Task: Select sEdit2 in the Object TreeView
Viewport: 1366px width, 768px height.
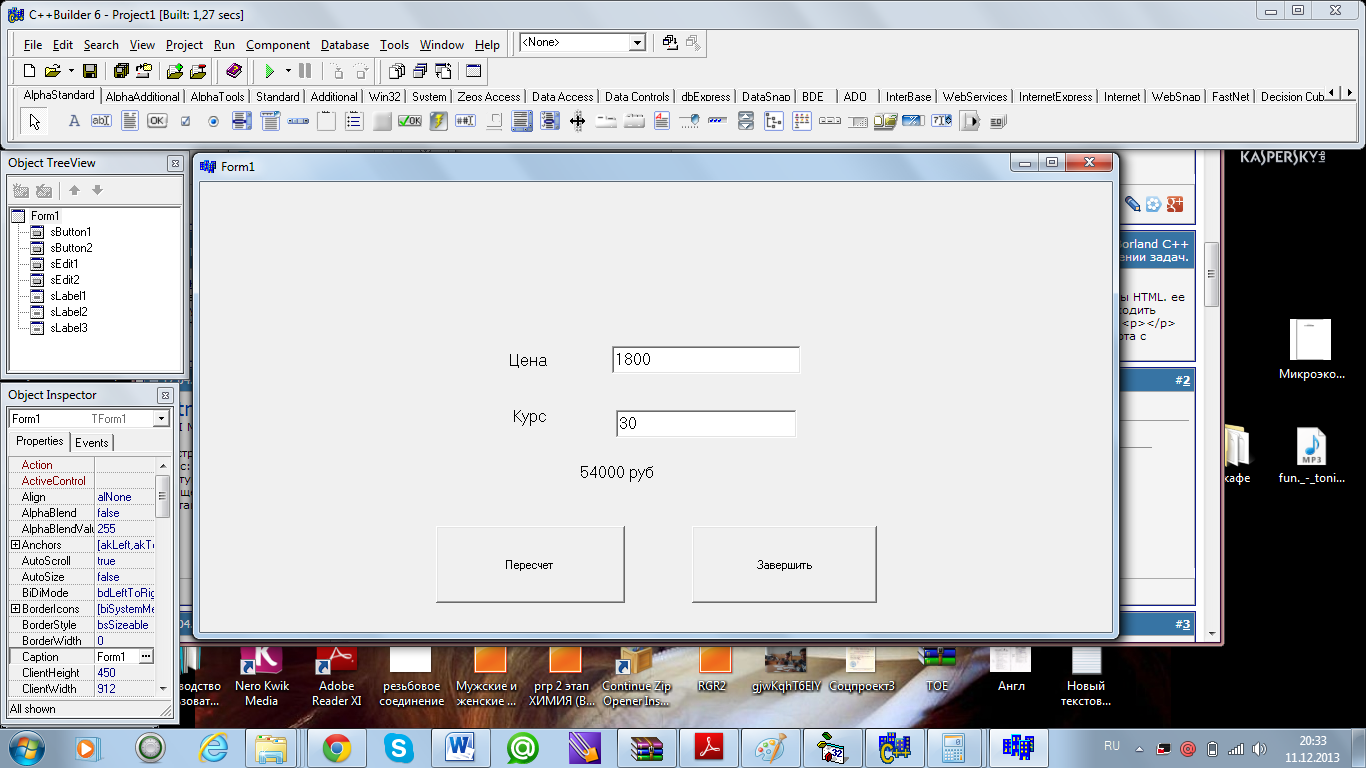Action: click(64, 280)
